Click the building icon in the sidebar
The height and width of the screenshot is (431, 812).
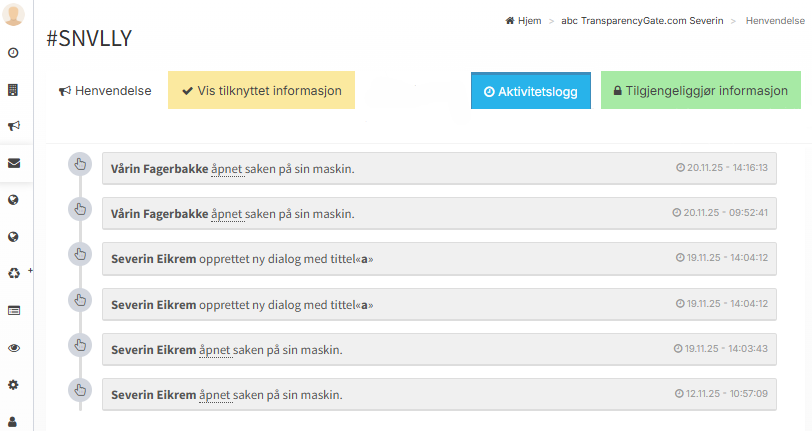(14, 90)
